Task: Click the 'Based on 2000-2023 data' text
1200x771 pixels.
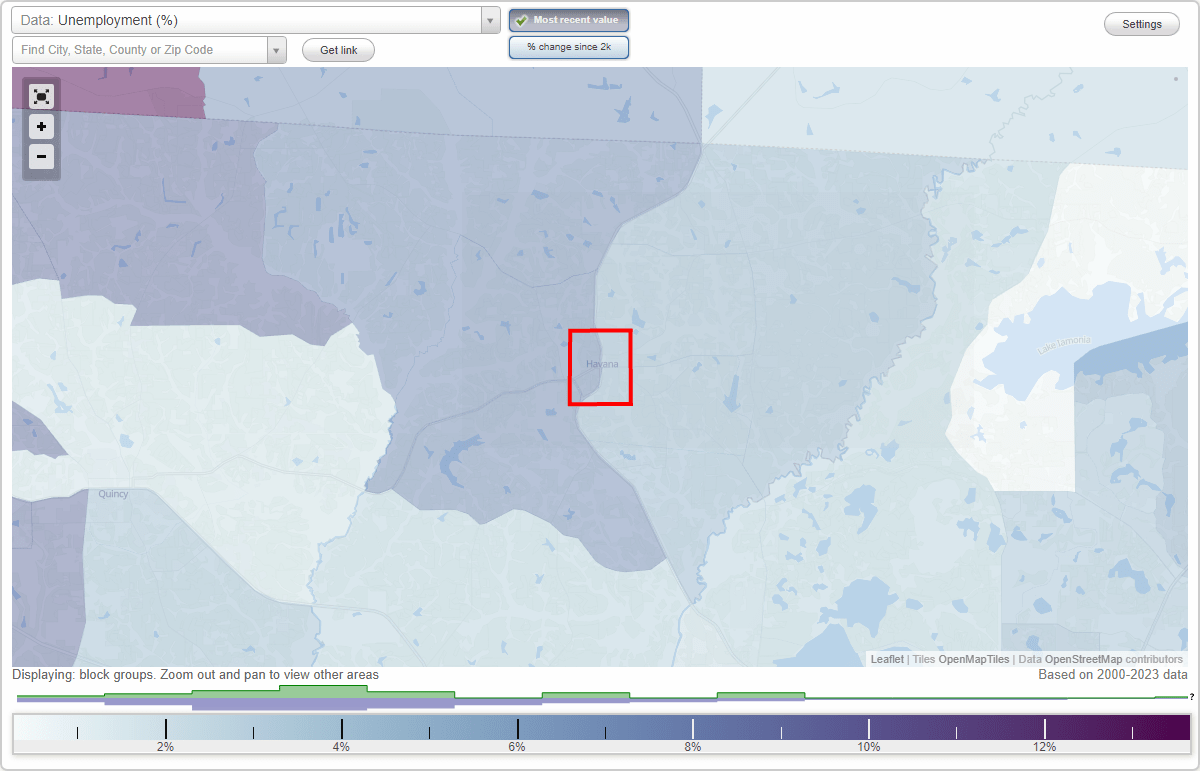Action: pyautogui.click(x=1113, y=675)
